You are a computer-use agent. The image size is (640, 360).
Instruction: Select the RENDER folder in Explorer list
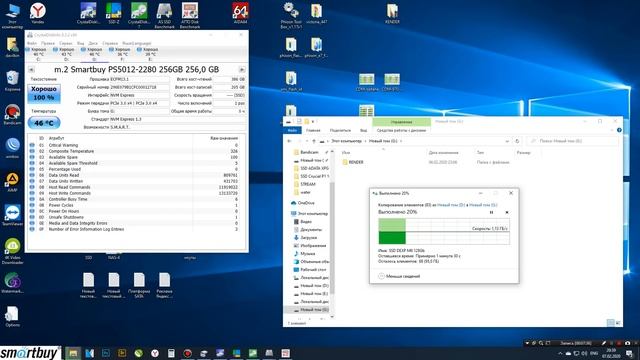pos(353,162)
